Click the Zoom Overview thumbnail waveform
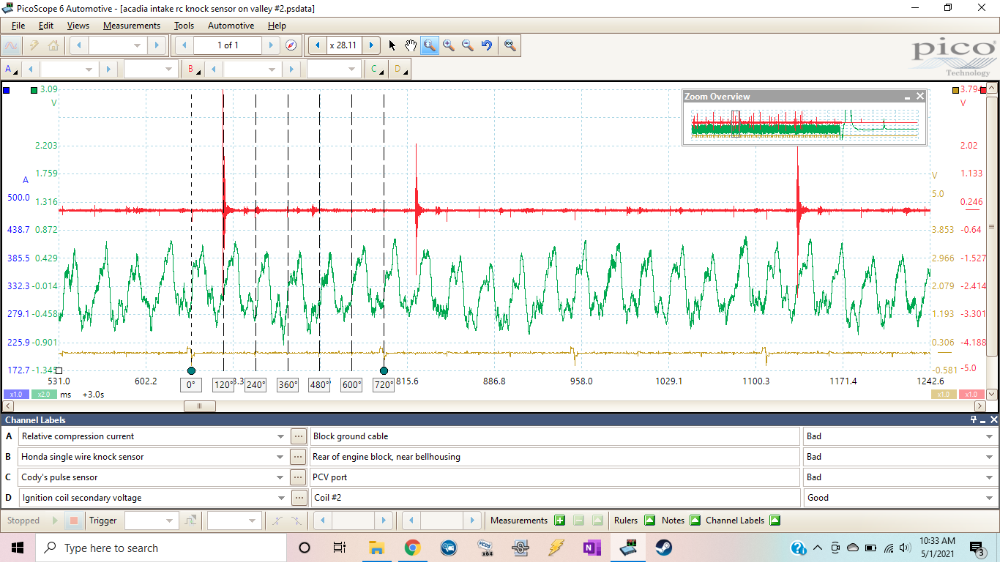The width and height of the screenshot is (1000, 562). click(x=804, y=124)
